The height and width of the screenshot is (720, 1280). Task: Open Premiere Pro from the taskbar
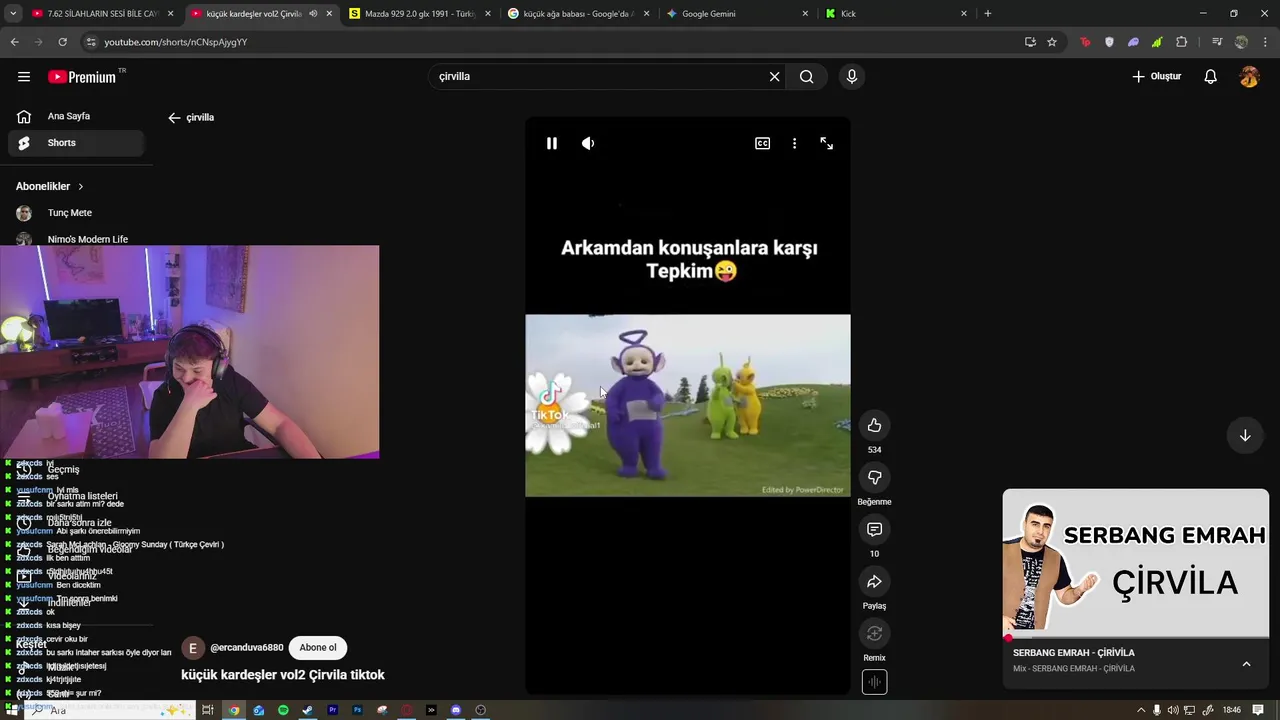coord(333,710)
